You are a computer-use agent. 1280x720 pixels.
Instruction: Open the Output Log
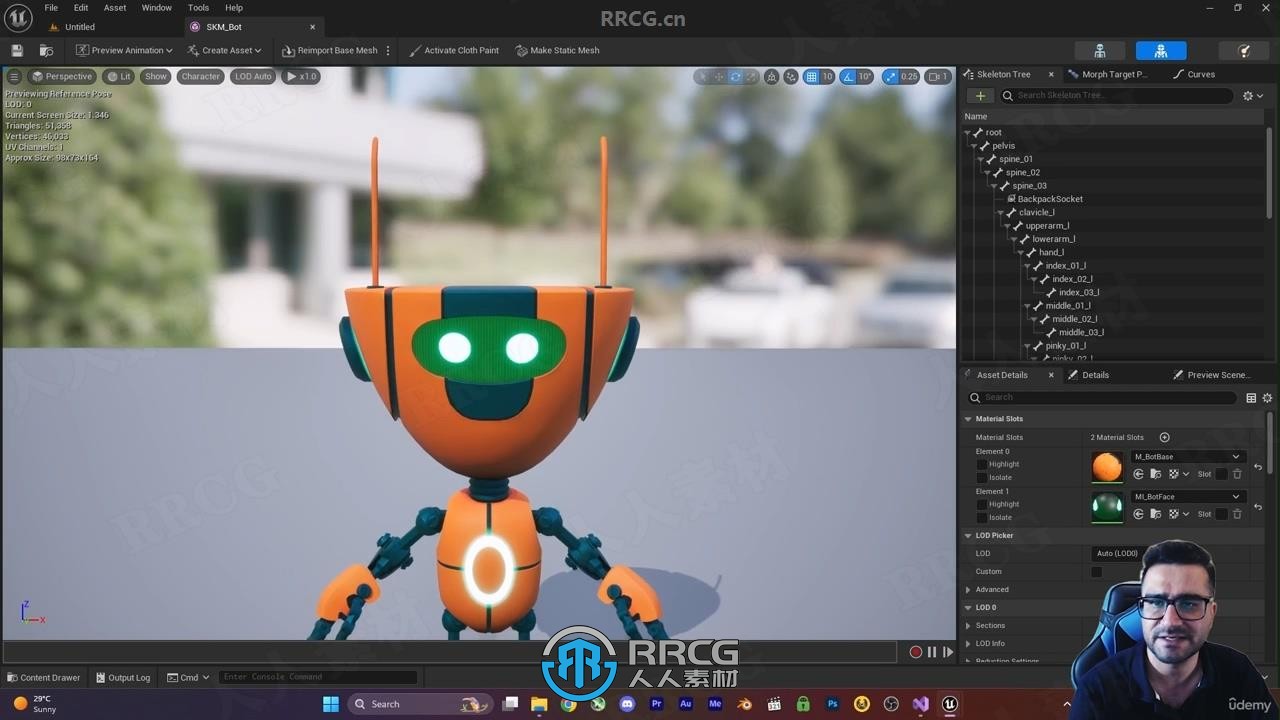coord(122,677)
